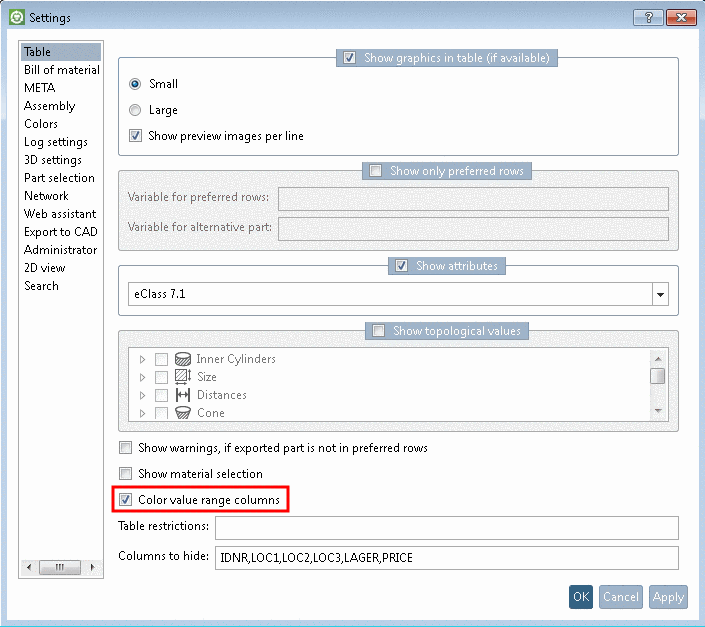The height and width of the screenshot is (627, 705).
Task: Click the Inner Cylinders icon
Action: click(x=183, y=359)
